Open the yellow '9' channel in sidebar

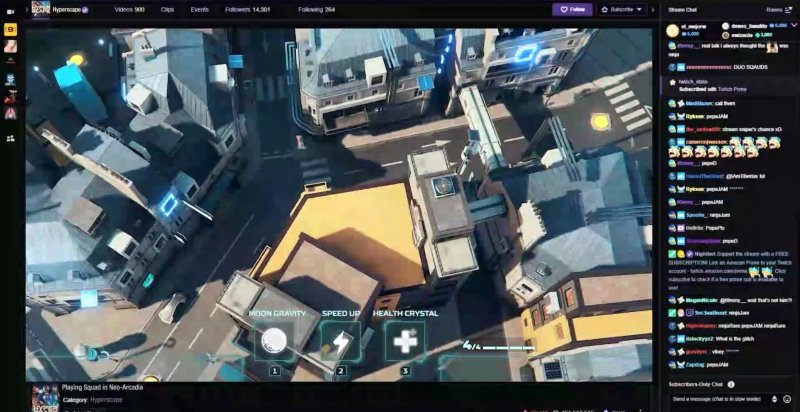click(10, 30)
